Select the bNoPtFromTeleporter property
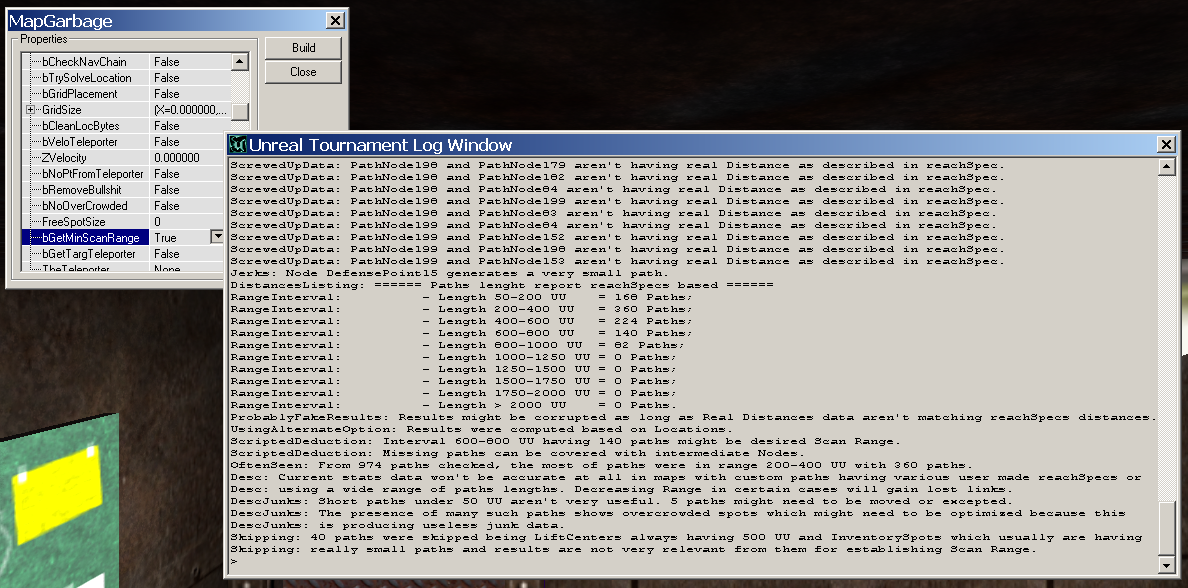 pos(92,174)
